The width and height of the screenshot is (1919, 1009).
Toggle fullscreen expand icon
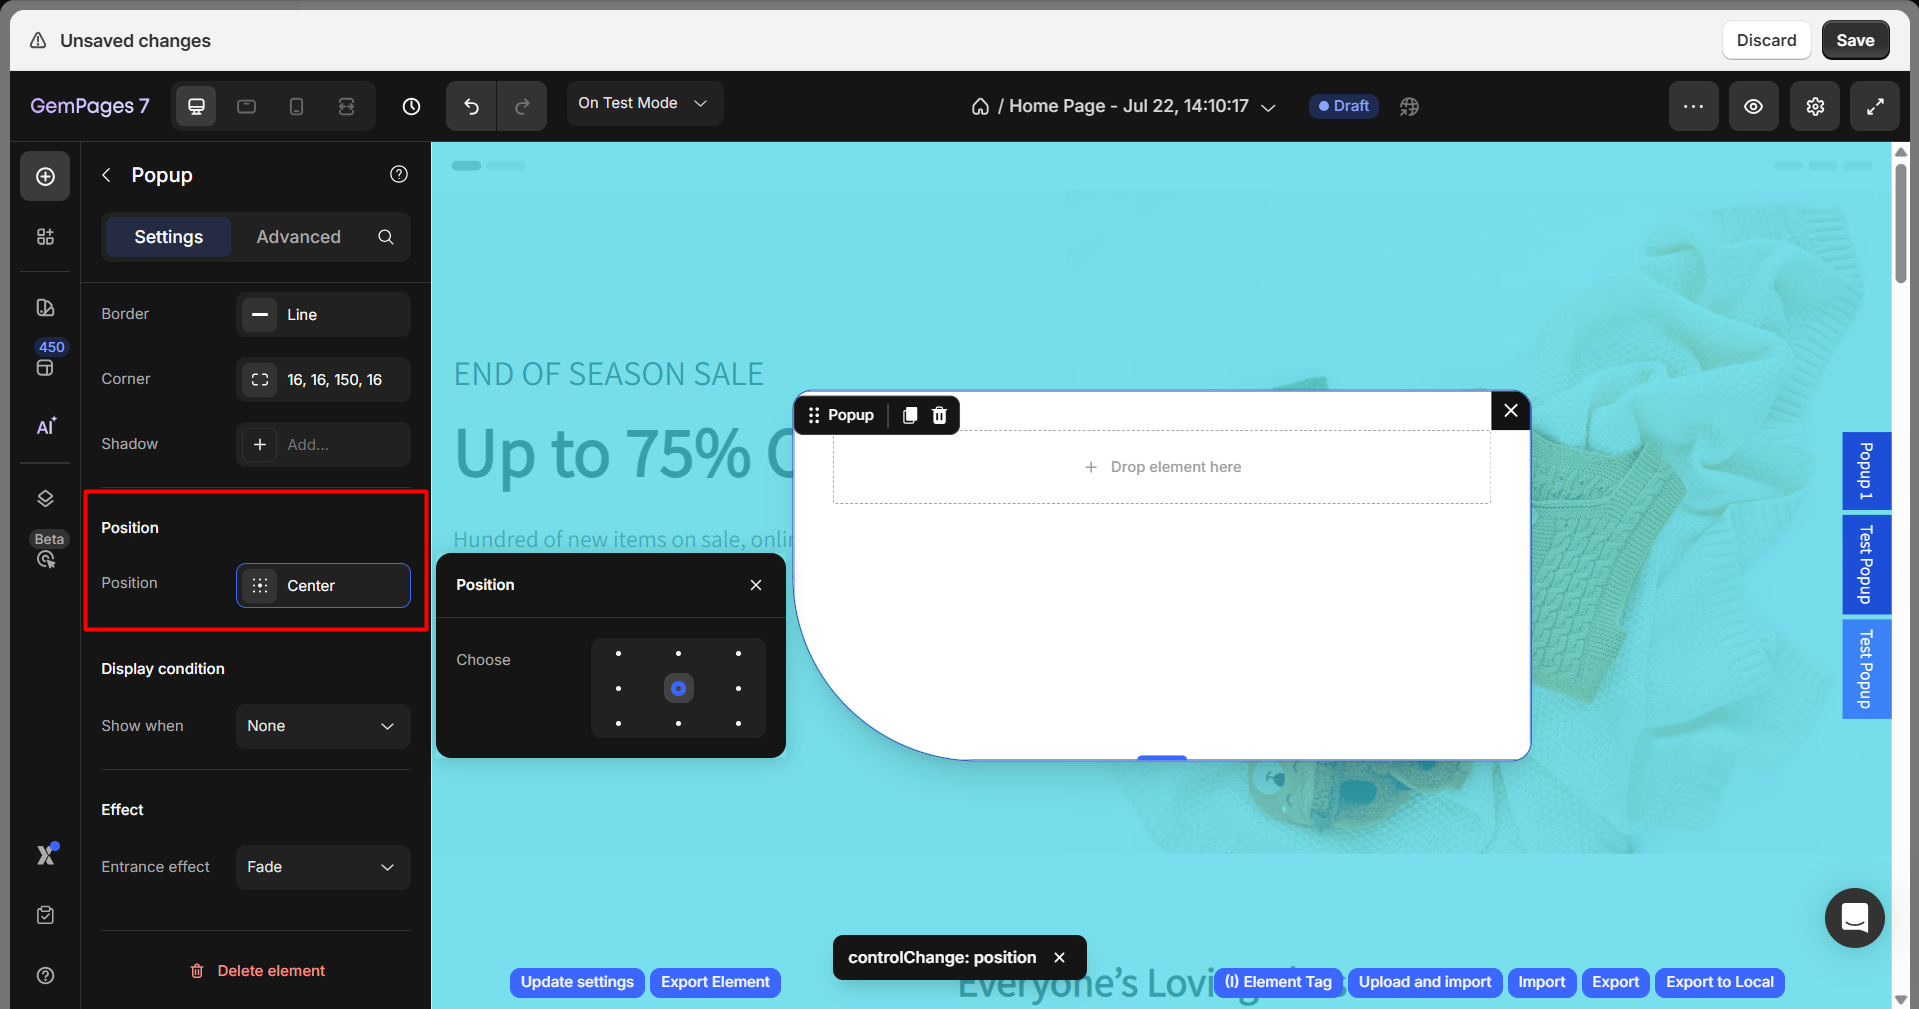(x=1875, y=106)
